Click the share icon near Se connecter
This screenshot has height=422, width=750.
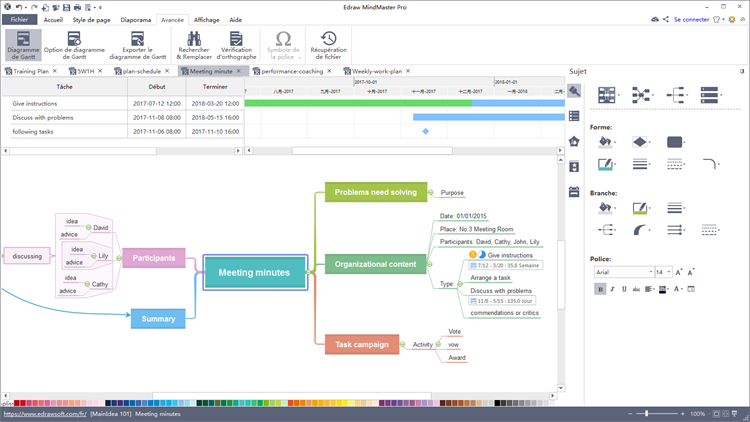click(x=666, y=19)
